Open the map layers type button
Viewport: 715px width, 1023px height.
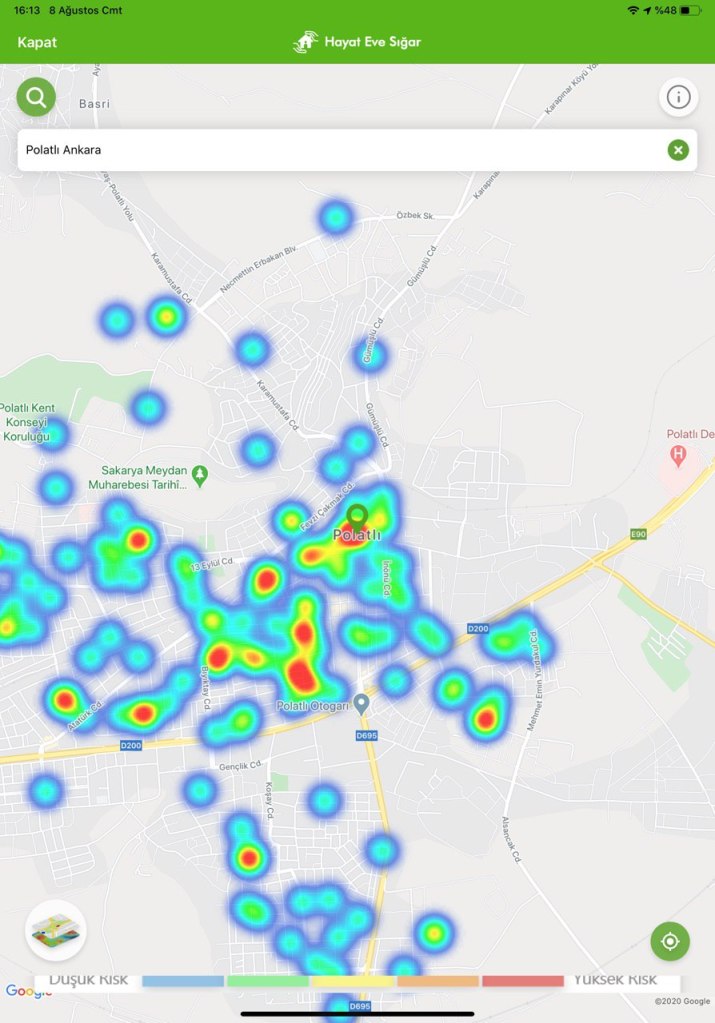(56, 930)
